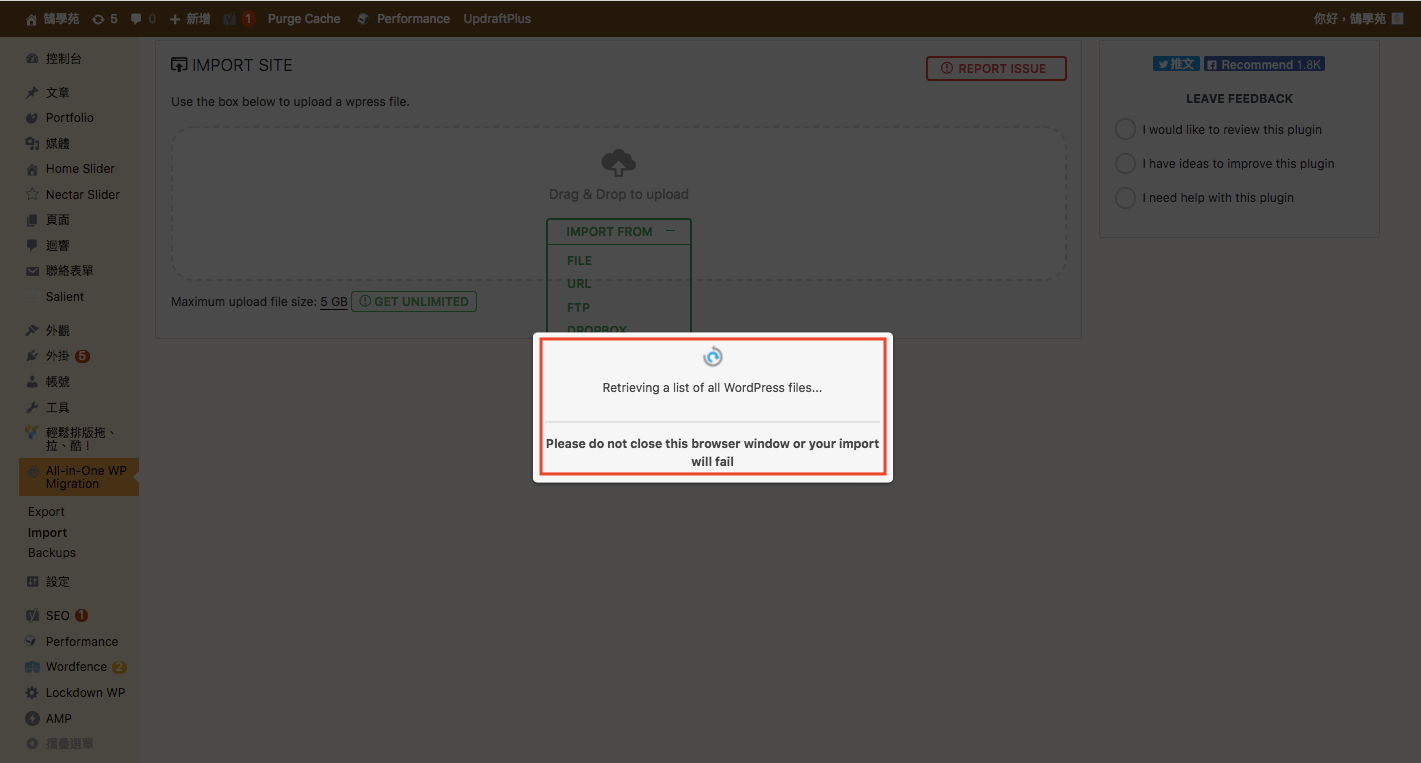Open the 控制台 dashboard icon
Image resolution: width=1421 pixels, height=763 pixels.
(32, 59)
